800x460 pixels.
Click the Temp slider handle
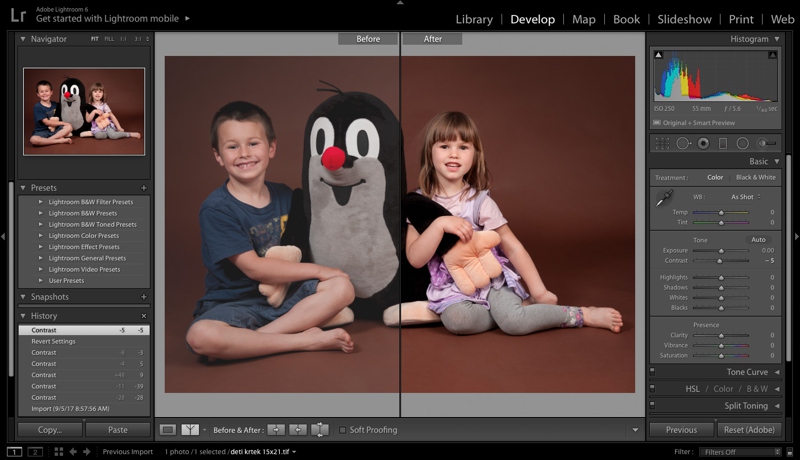(x=721, y=213)
